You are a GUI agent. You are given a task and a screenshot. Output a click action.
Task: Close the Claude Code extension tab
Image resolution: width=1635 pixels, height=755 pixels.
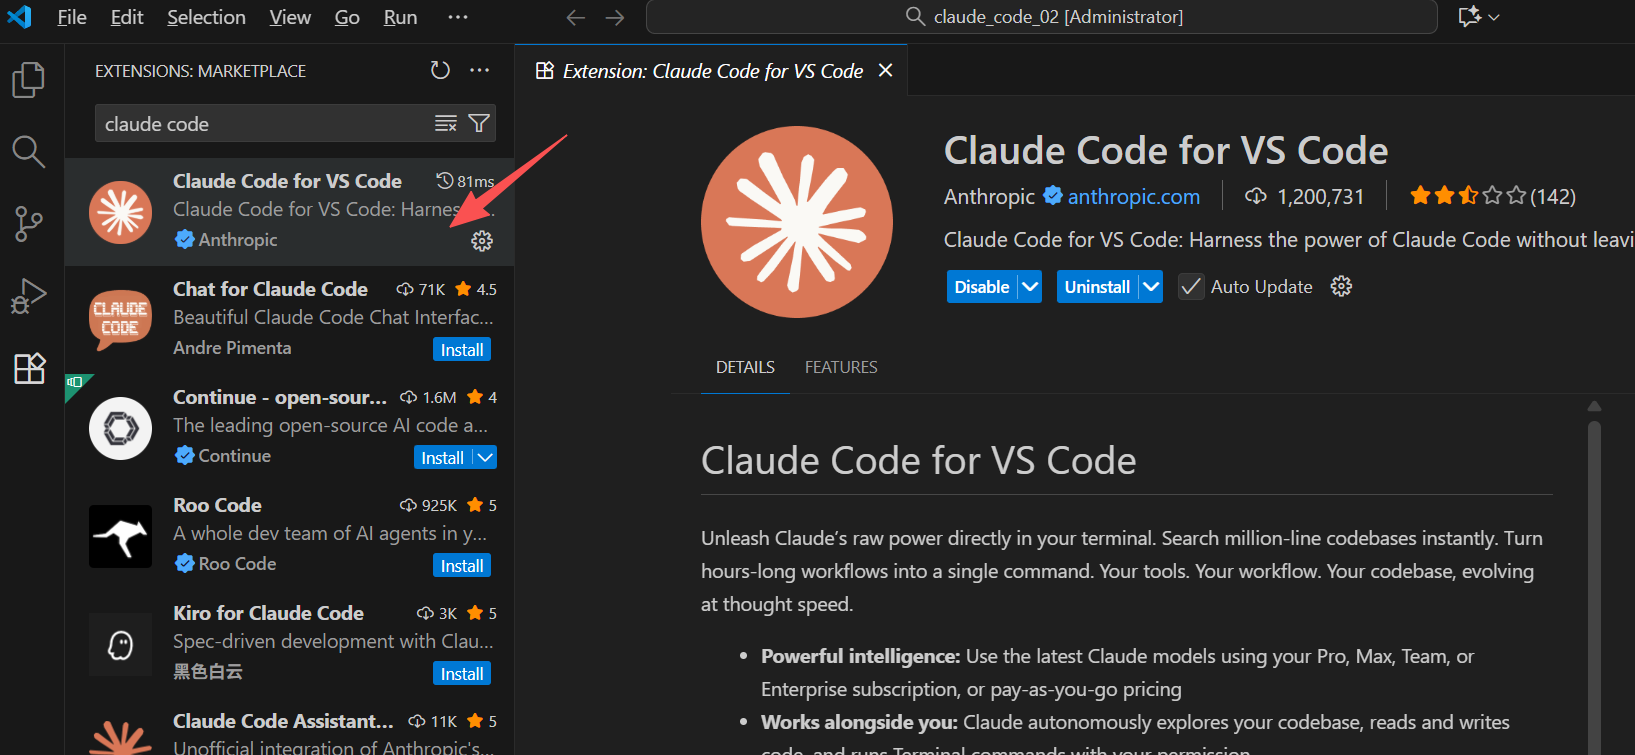coord(885,70)
